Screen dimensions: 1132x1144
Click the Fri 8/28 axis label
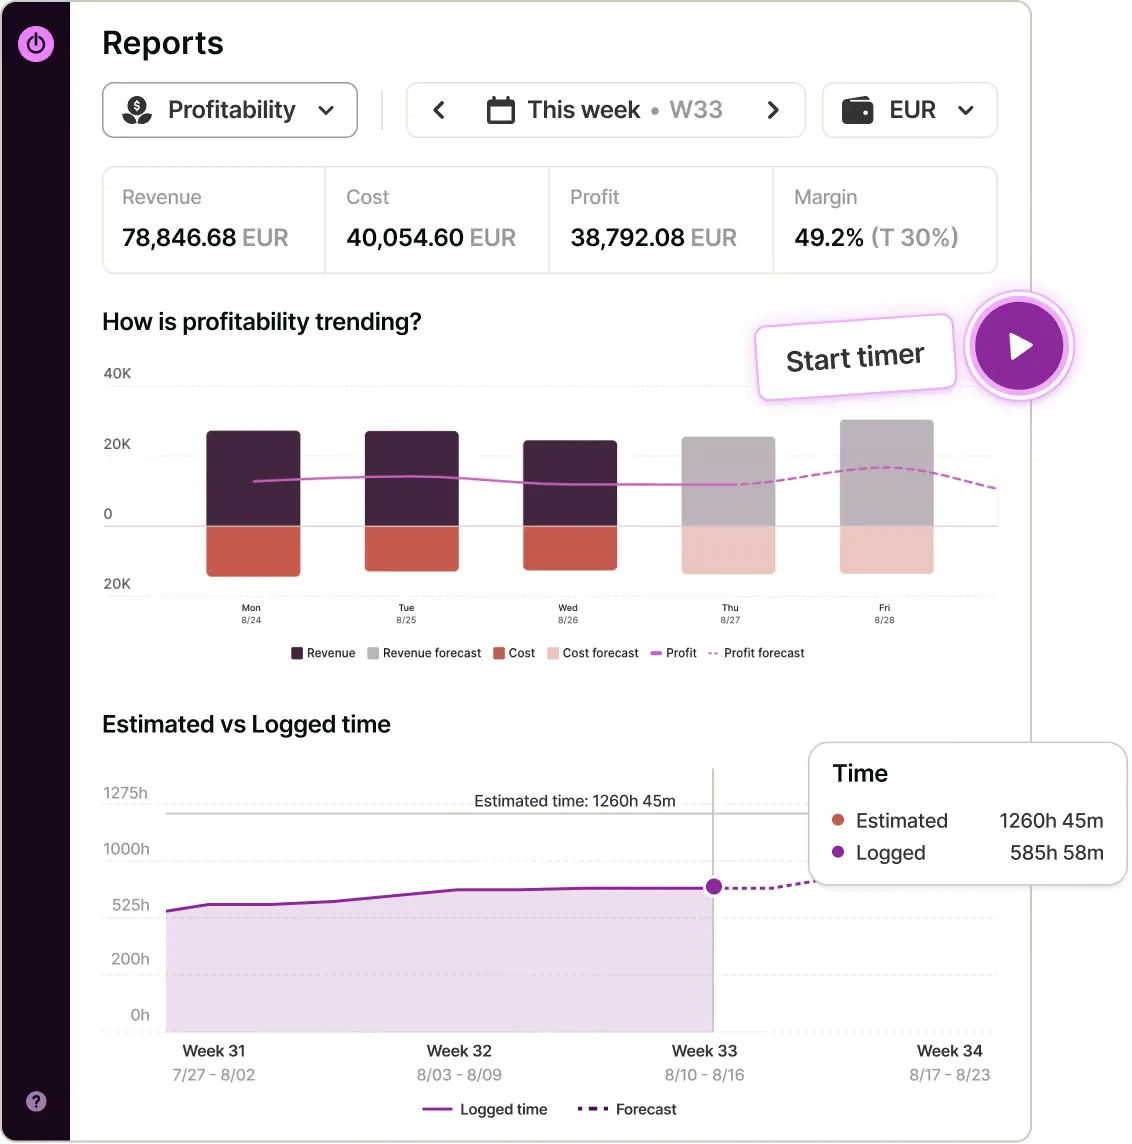(884, 614)
